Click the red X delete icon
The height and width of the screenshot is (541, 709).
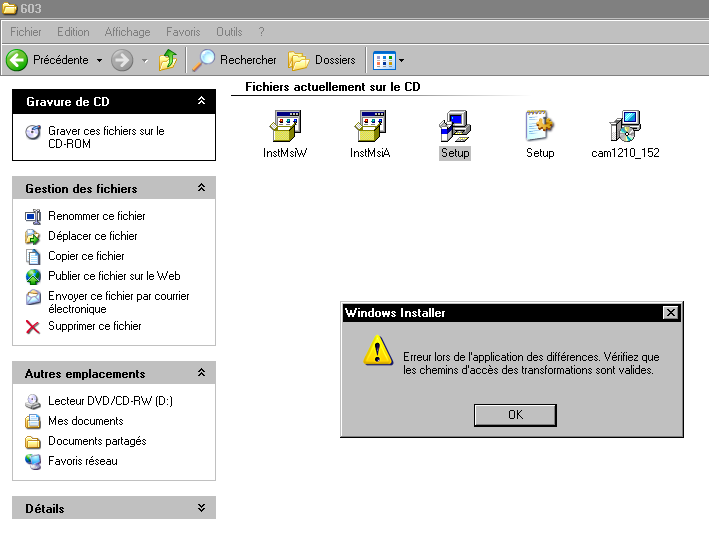[x=33, y=327]
